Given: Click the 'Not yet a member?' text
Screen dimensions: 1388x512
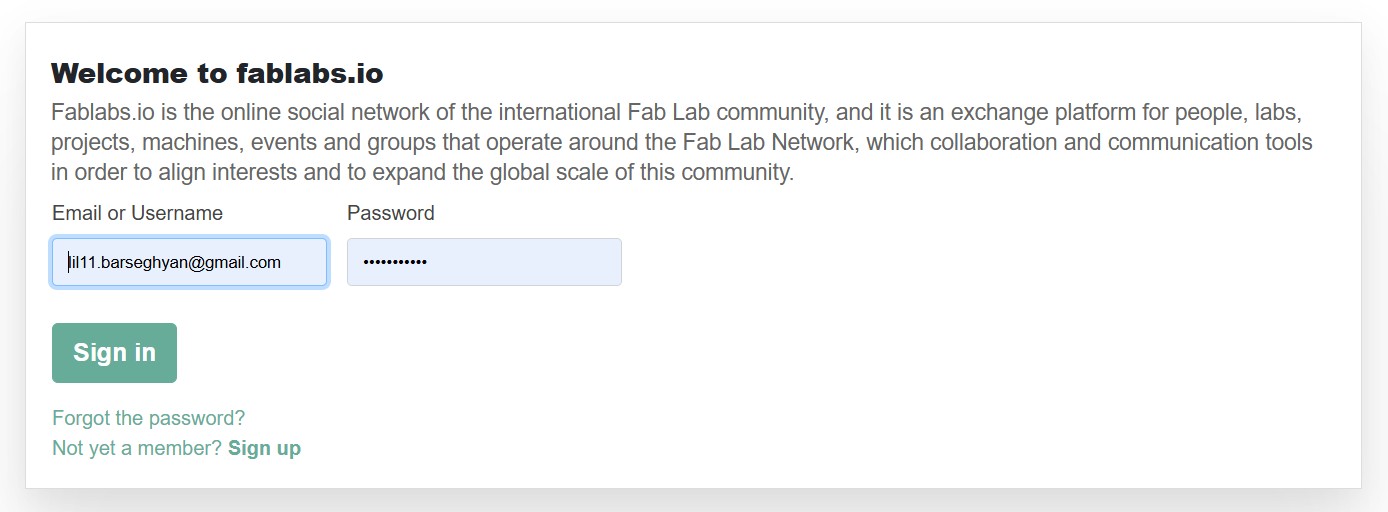Looking at the screenshot, I should point(137,448).
